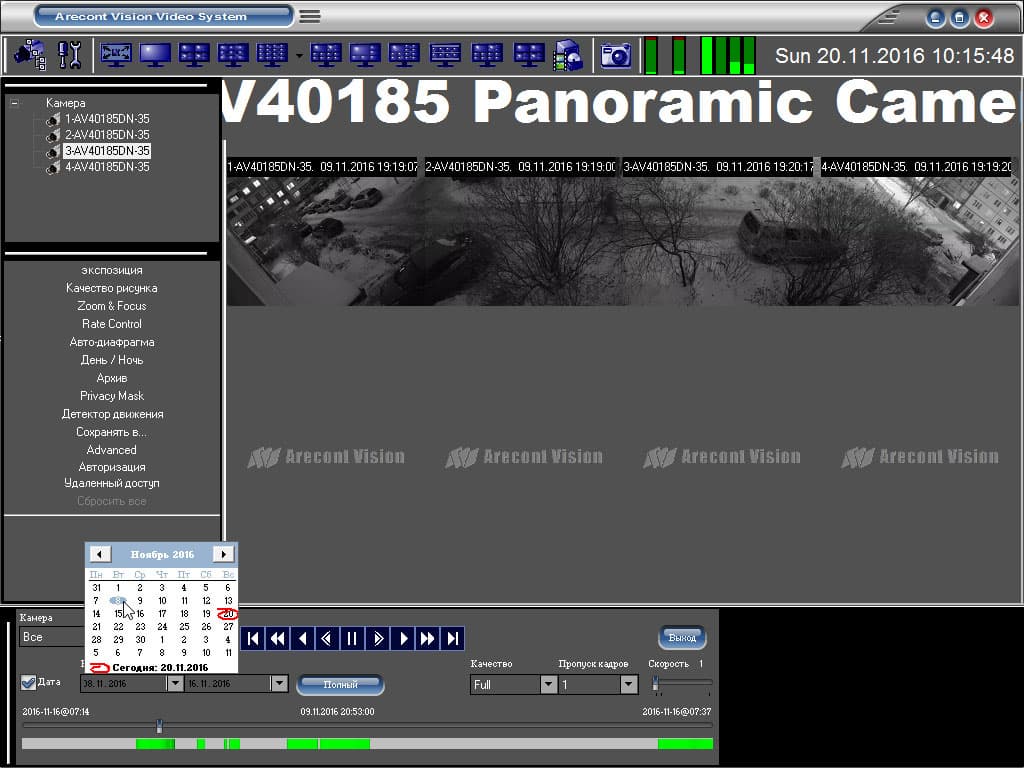Fast rewind the archive playback
The image size is (1024, 768).
click(x=278, y=638)
